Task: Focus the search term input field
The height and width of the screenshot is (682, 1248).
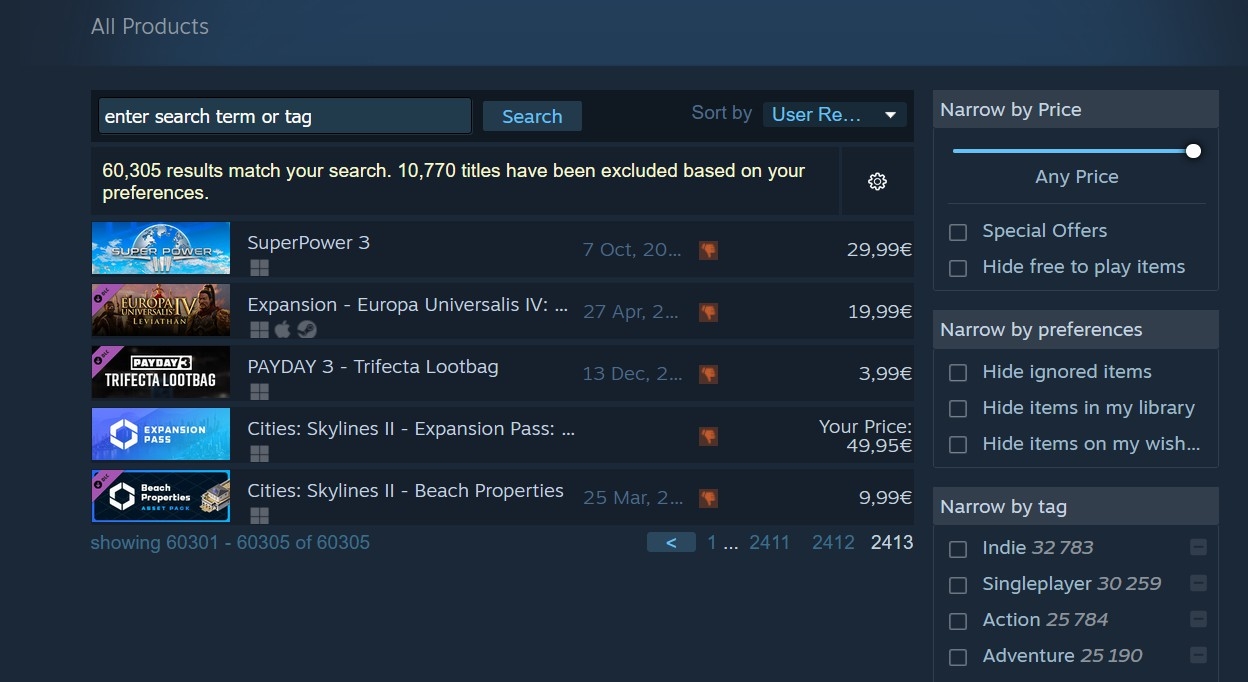Action: (x=284, y=116)
